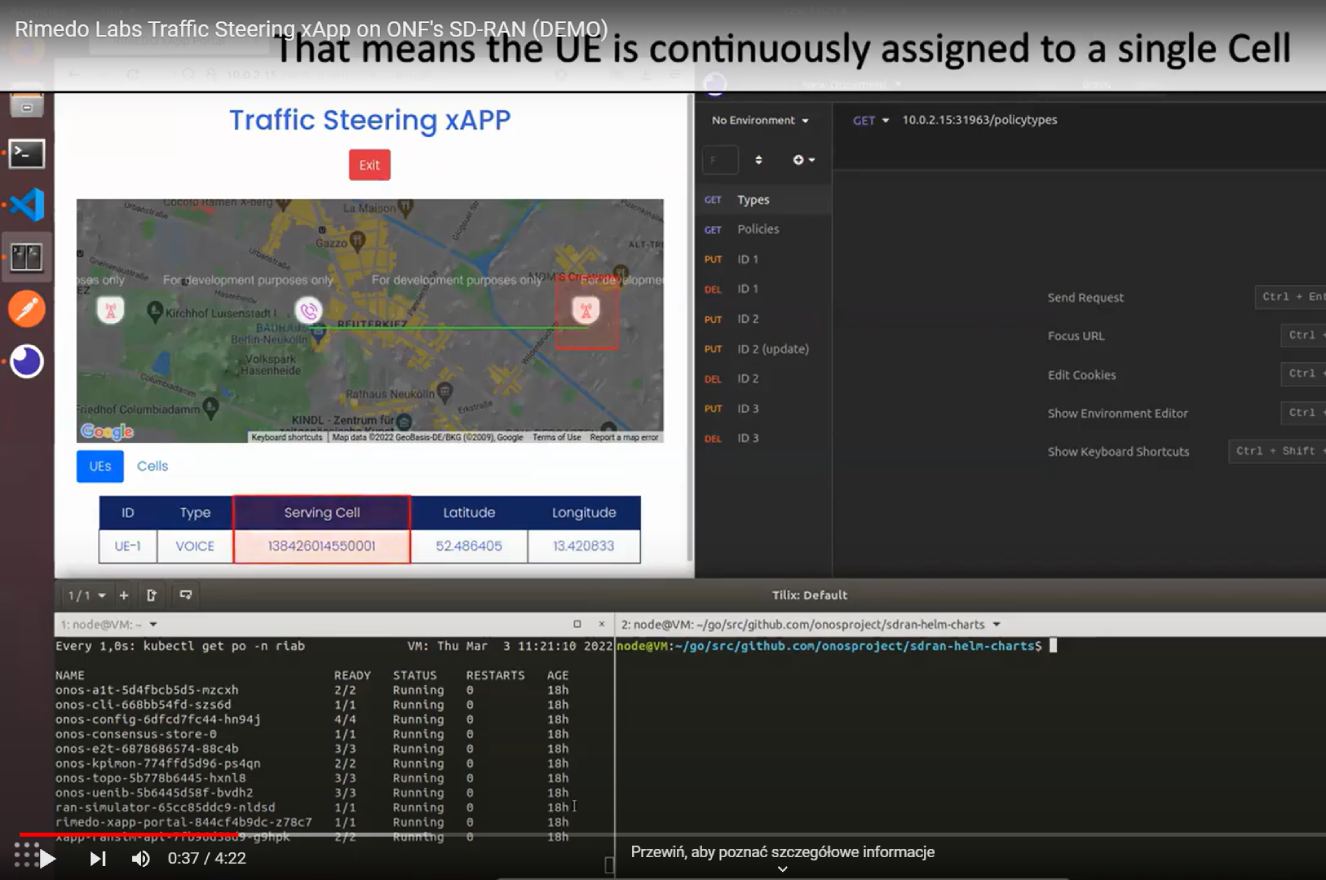This screenshot has height=880, width=1326.
Task: Select the UEs tab
Action: click(100, 466)
